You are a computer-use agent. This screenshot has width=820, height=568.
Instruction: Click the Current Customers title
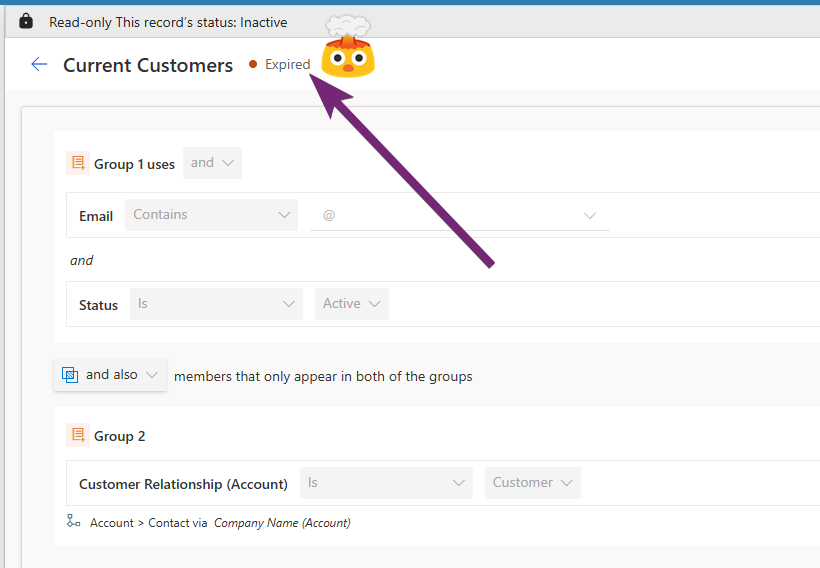click(x=148, y=65)
